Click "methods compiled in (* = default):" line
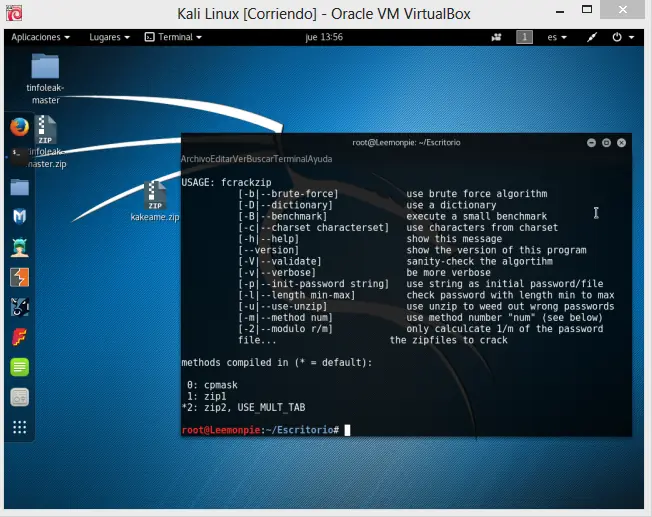 (x=277, y=362)
